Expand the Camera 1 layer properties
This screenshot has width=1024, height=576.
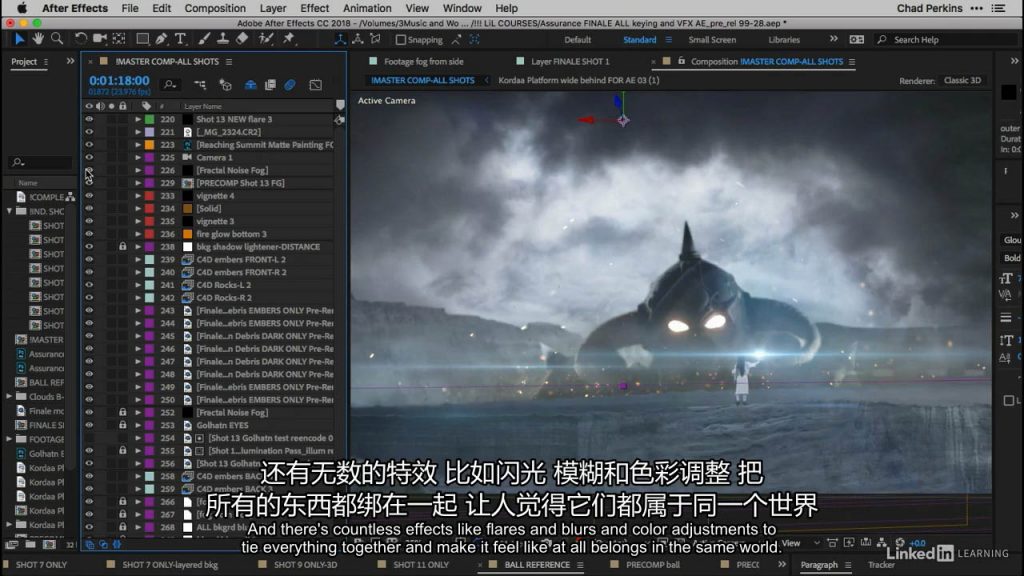(x=138, y=157)
